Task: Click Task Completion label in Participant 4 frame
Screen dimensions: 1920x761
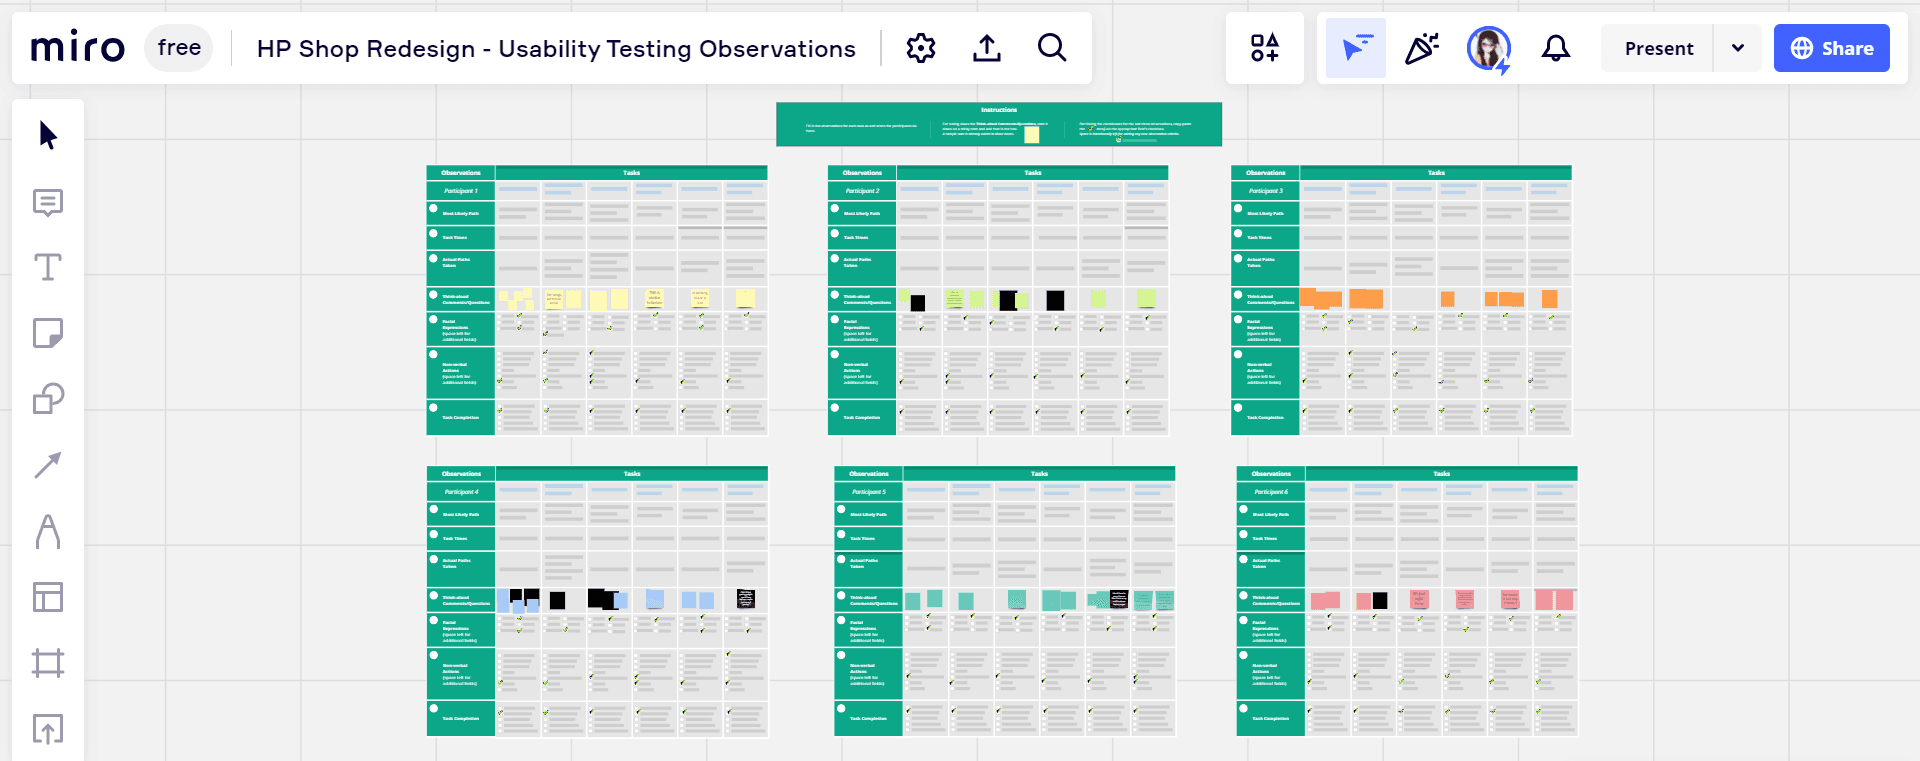Action: (461, 719)
